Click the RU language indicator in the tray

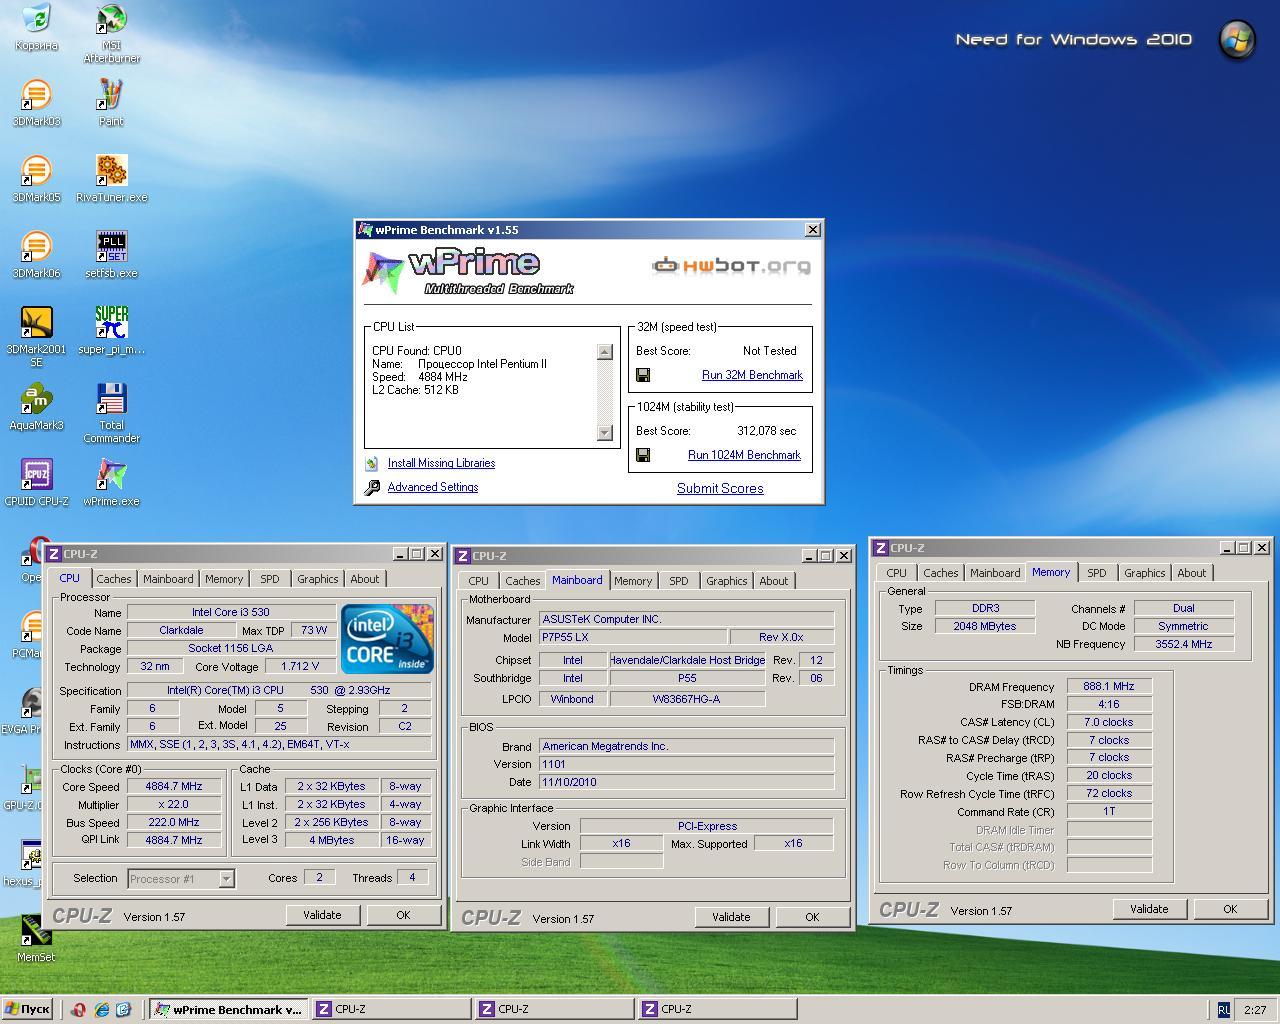[x=1223, y=1010]
